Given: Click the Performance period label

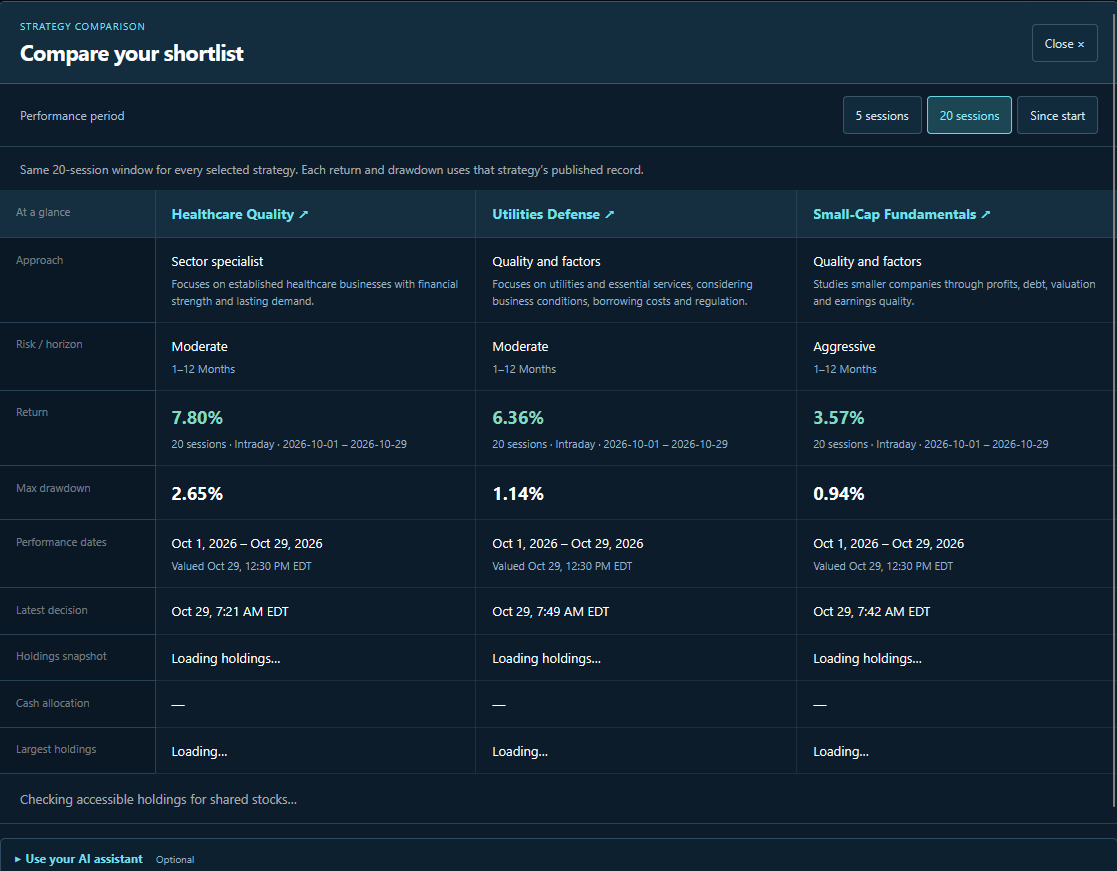Looking at the screenshot, I should [72, 115].
